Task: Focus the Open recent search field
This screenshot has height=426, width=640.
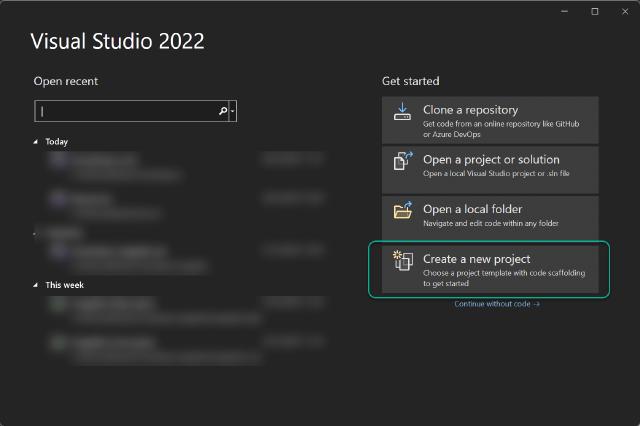Action: (126, 111)
